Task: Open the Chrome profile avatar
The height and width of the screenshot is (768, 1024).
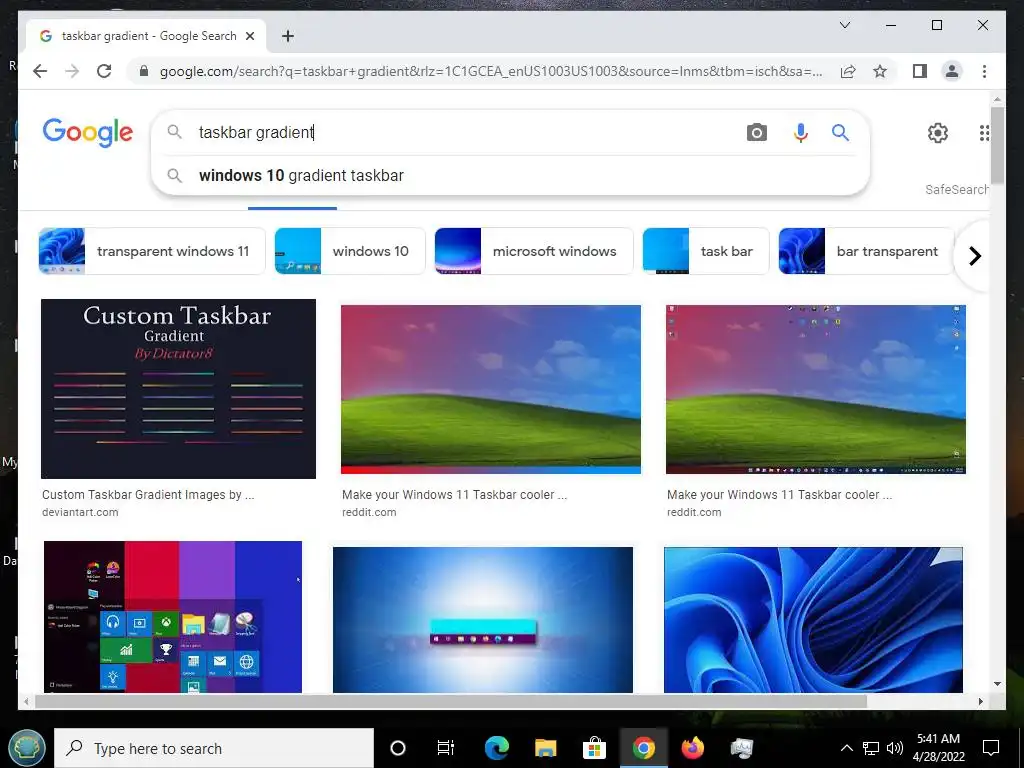Action: (952, 71)
